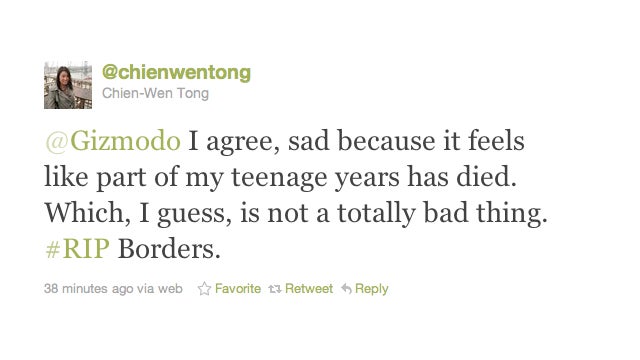Click the Chien-Wen Tong display name
The height and width of the screenshot is (360, 640).
click(x=156, y=93)
